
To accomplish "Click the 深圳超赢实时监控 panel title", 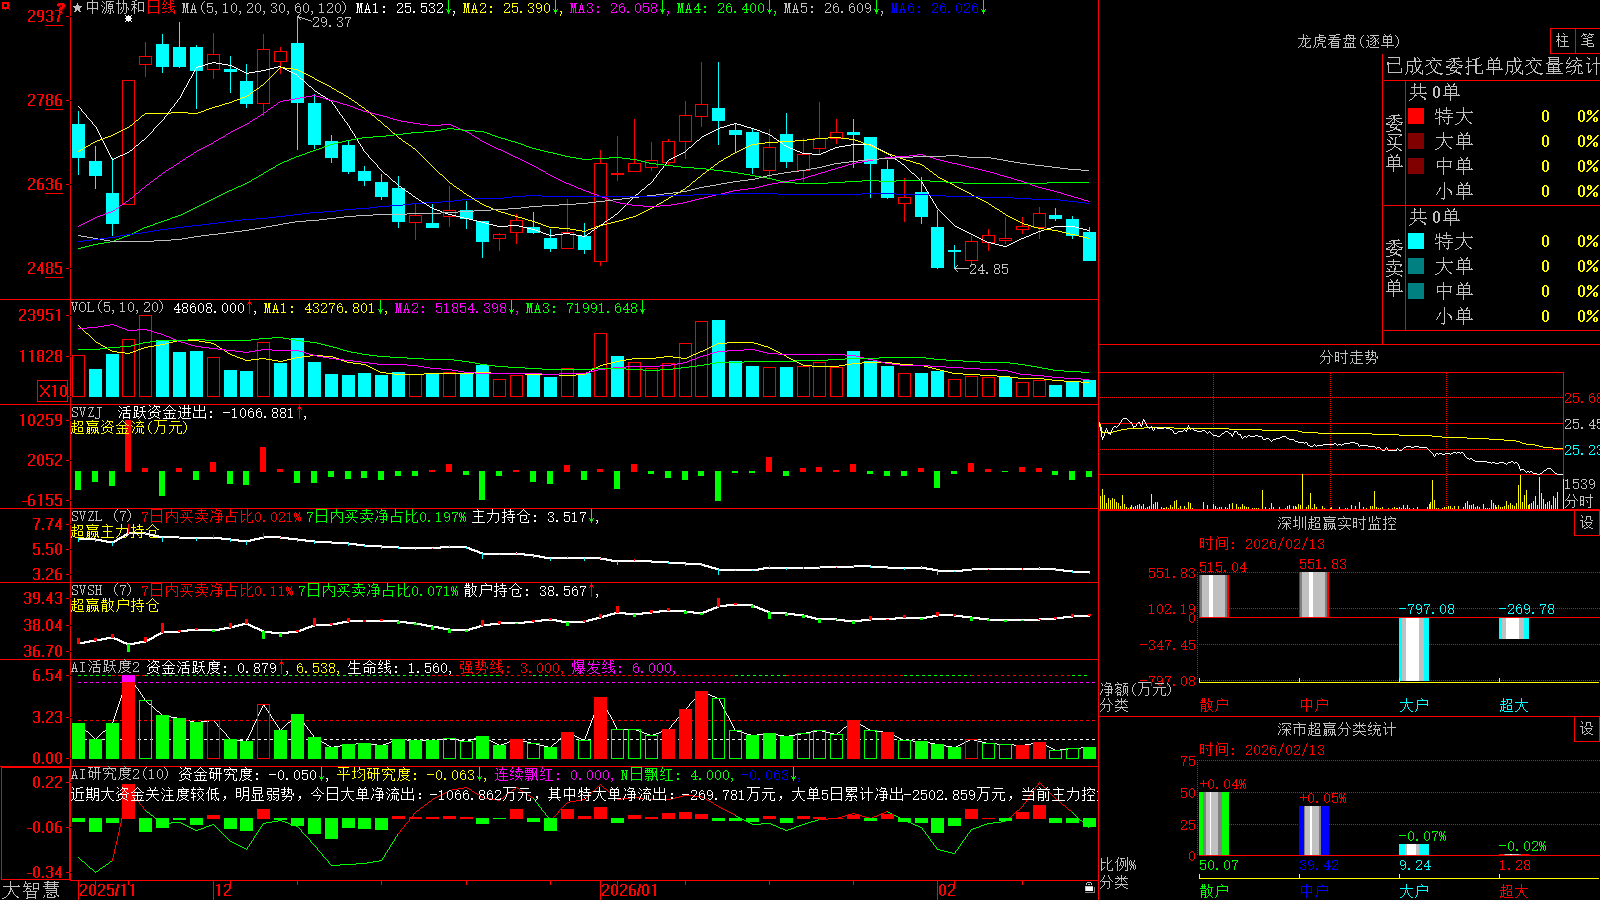I will pyautogui.click(x=1336, y=523).
